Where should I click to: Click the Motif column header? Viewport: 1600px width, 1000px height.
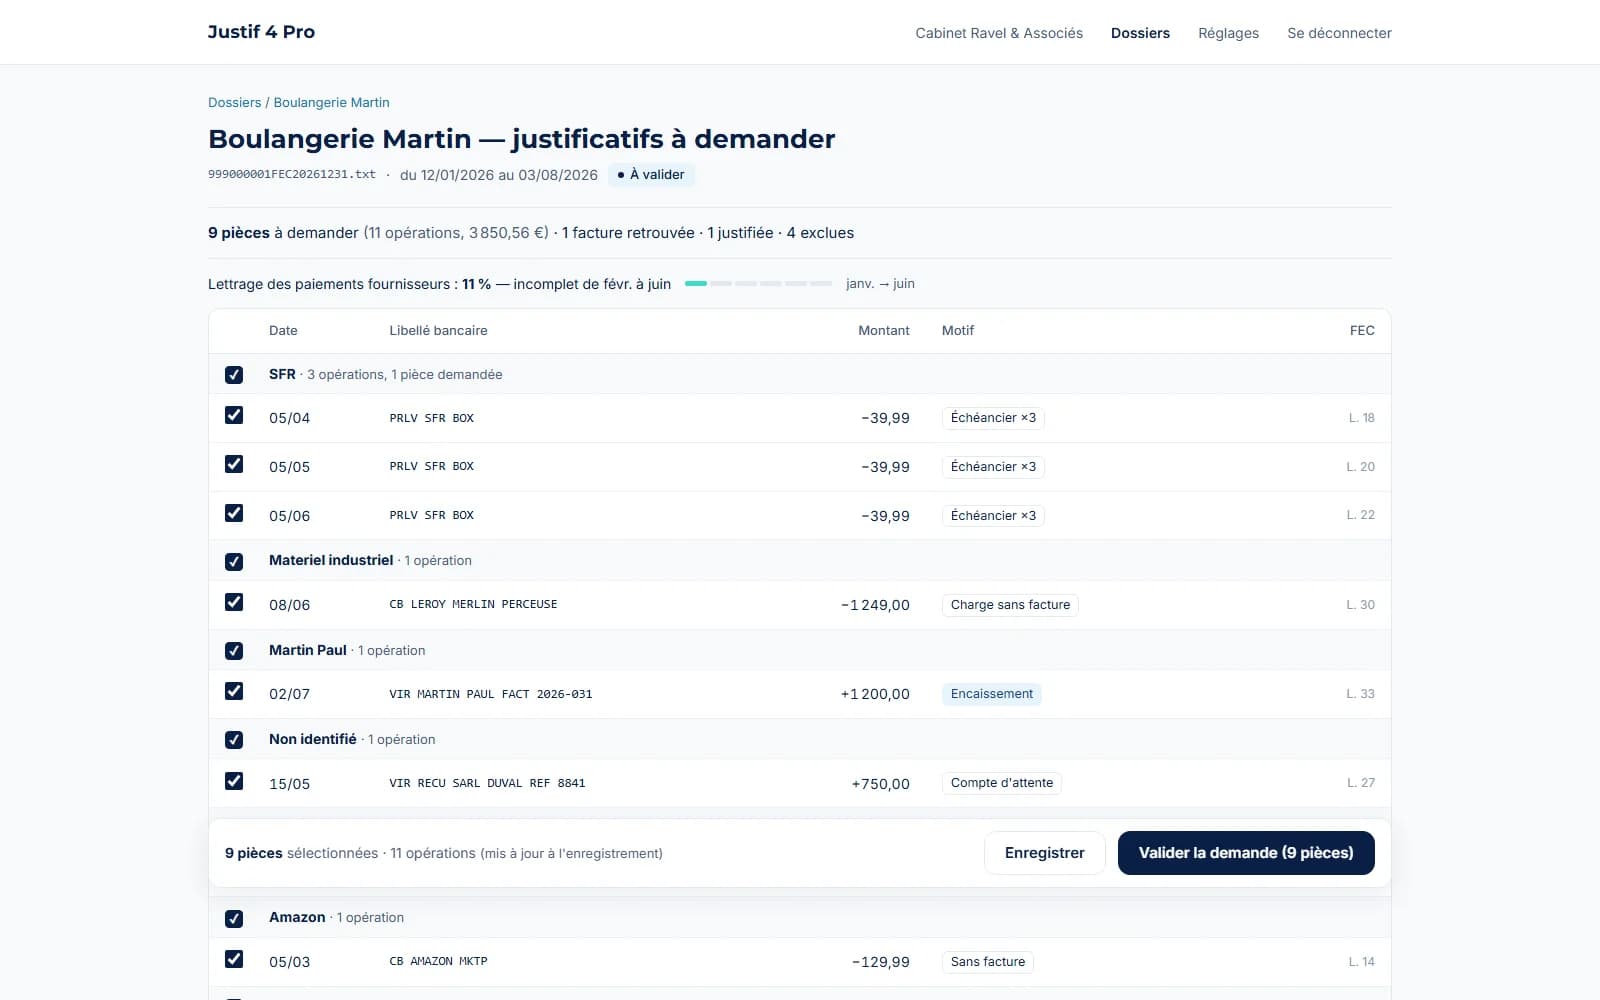pos(958,331)
